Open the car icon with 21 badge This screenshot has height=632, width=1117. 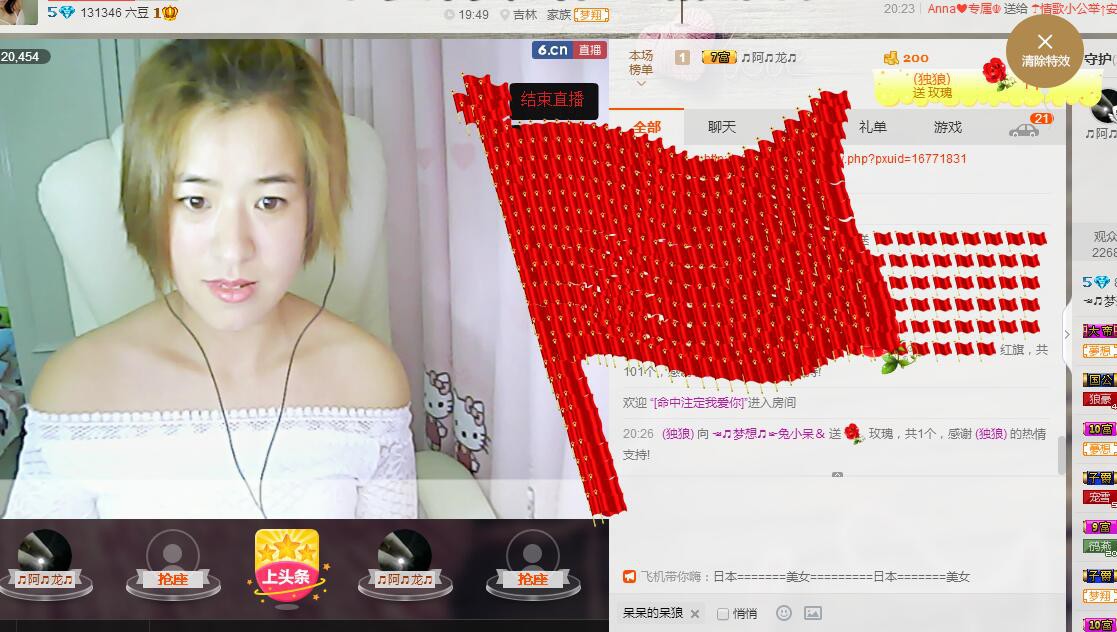(x=1024, y=130)
